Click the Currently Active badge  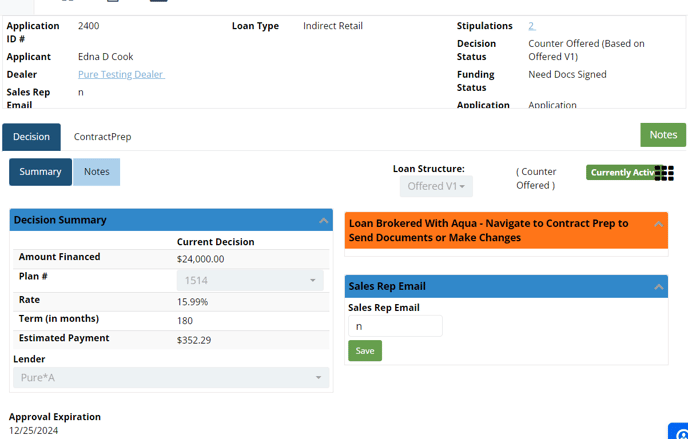tap(622, 172)
